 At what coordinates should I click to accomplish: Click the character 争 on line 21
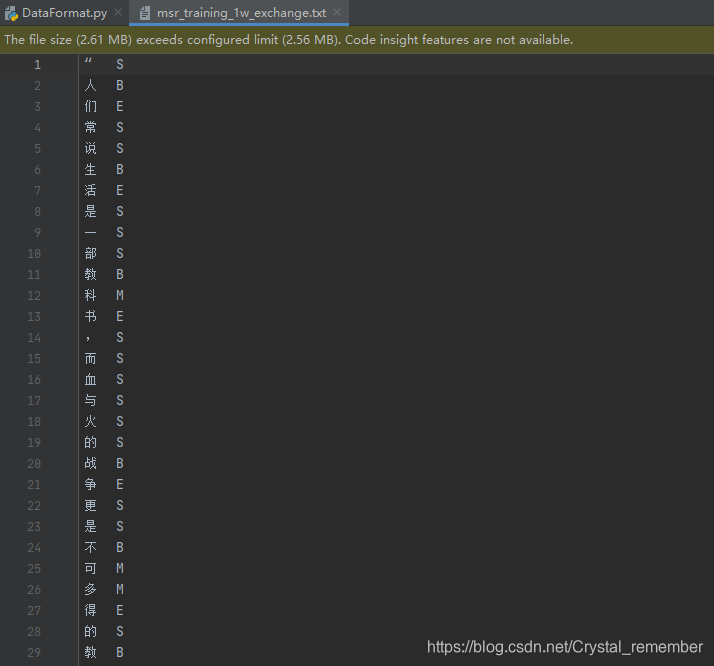[91, 485]
